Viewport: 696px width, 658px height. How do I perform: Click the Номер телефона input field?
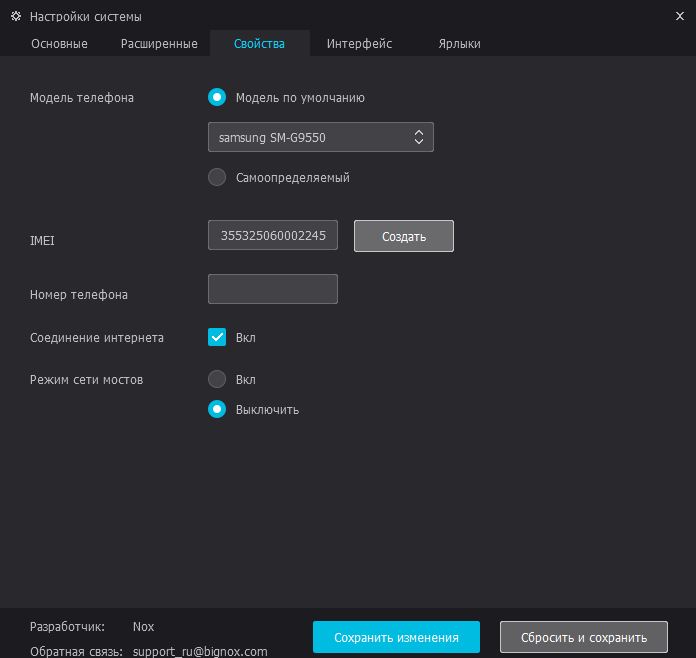[273, 289]
